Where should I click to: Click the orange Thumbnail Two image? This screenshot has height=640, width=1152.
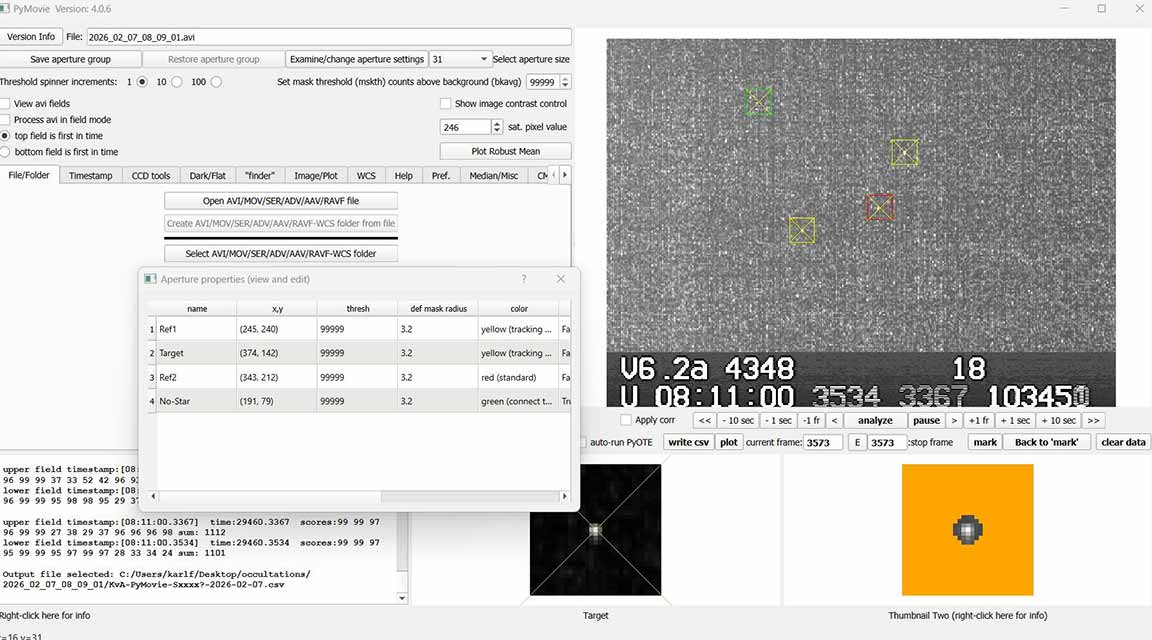tap(967, 529)
